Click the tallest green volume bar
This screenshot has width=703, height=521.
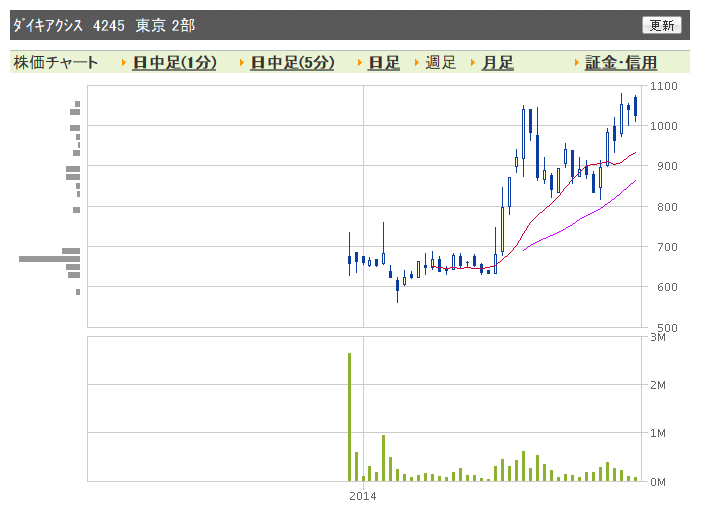350,417
